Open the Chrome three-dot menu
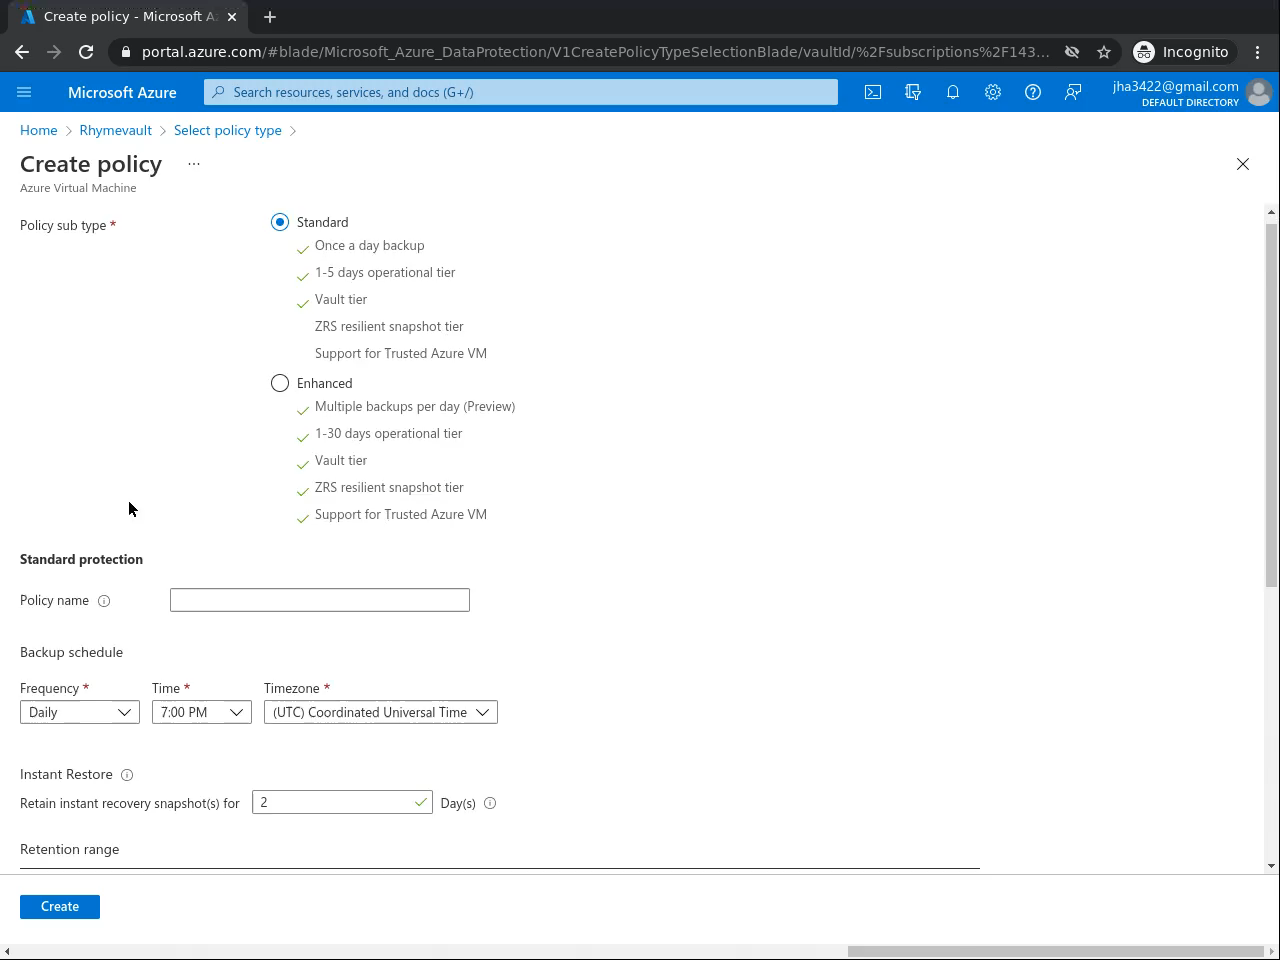This screenshot has width=1280, height=960. tap(1258, 52)
